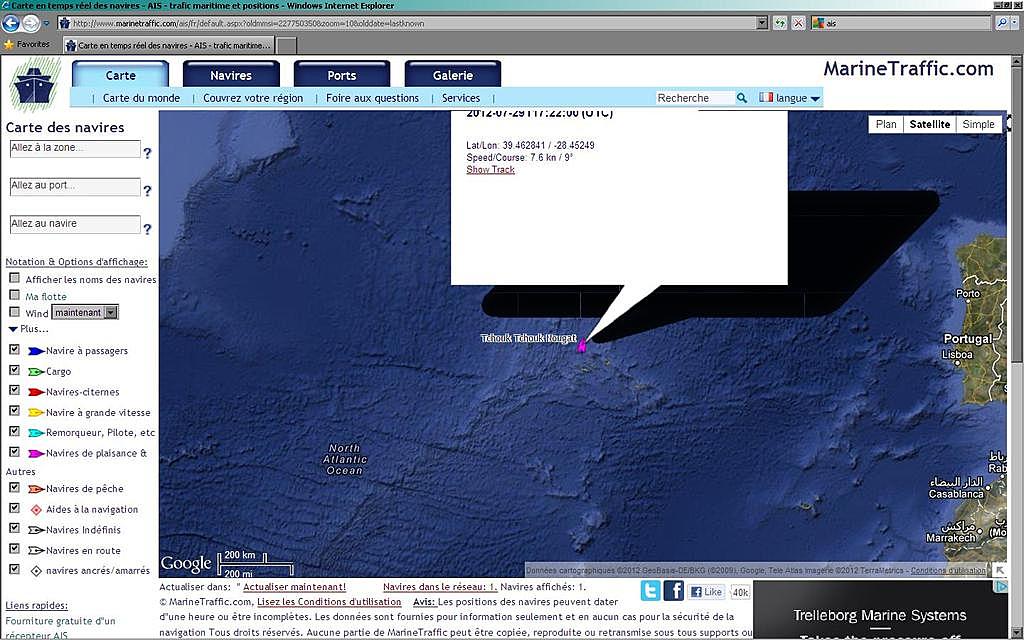Select the Satellite map view
The width and height of the screenshot is (1024, 640).
[929, 124]
